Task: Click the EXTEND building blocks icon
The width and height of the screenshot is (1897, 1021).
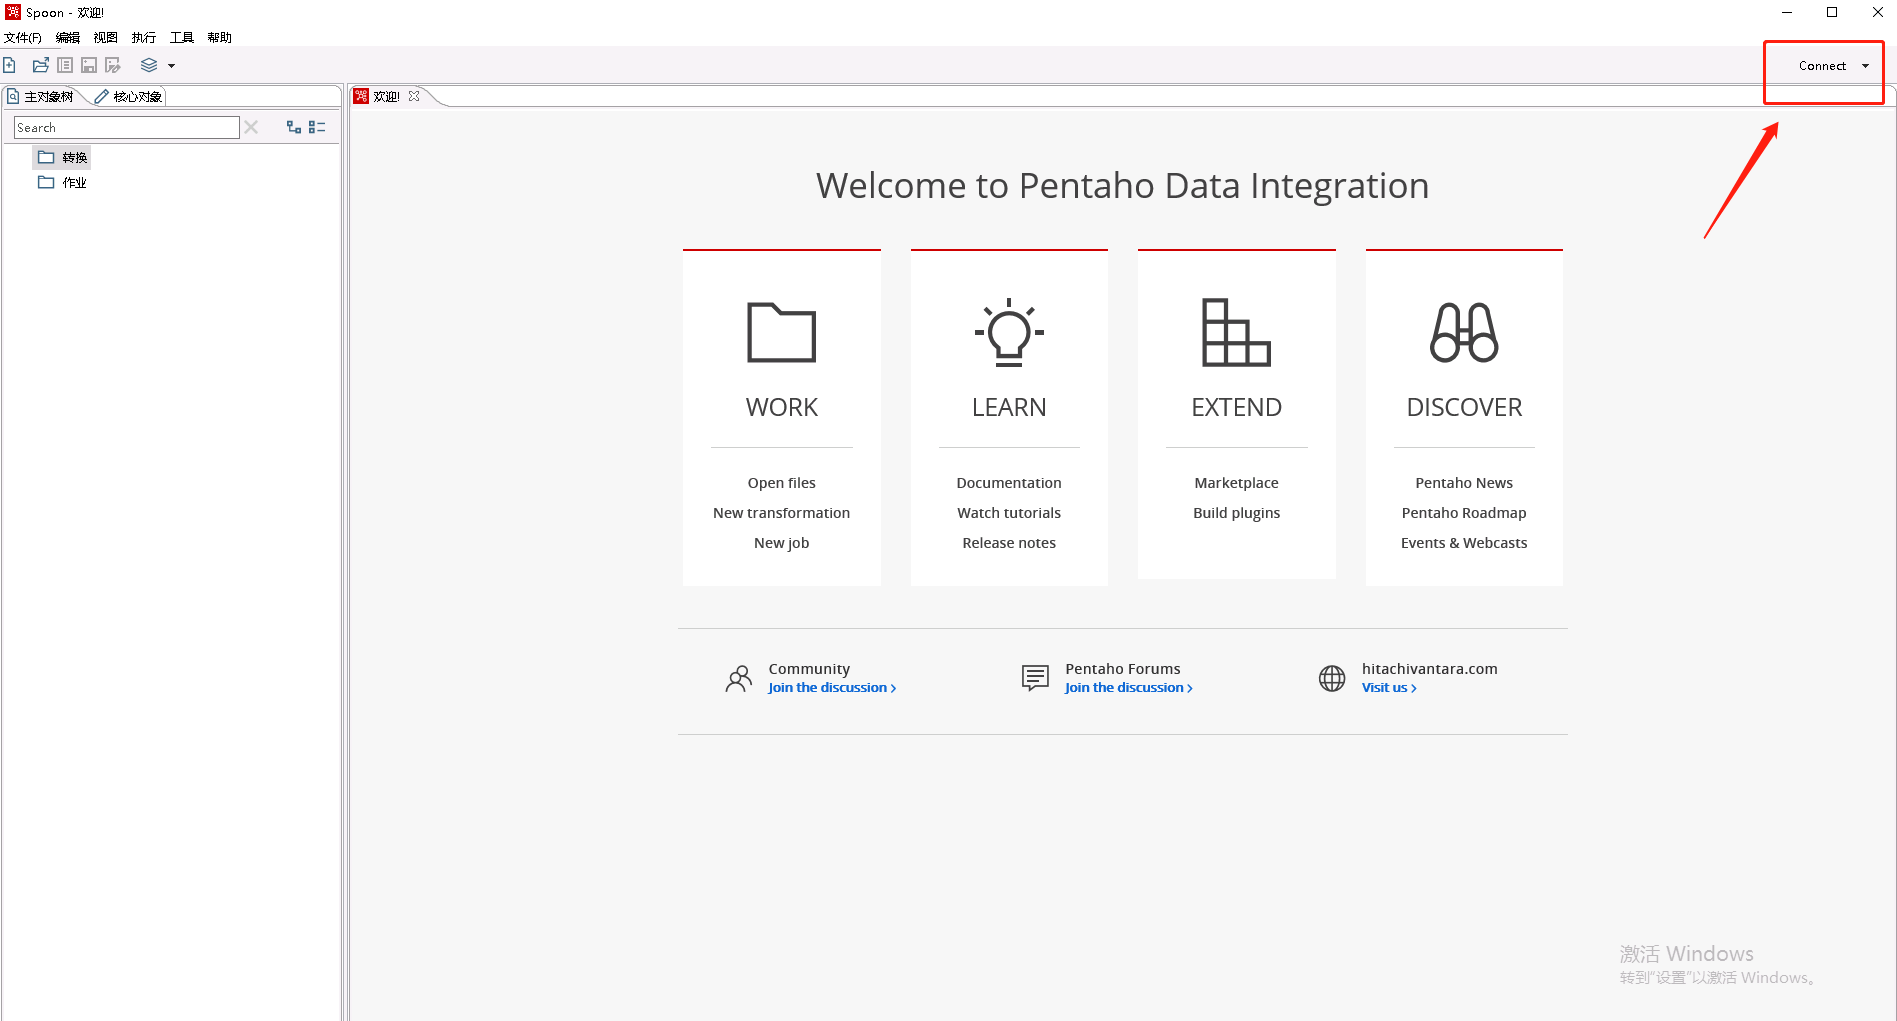Action: pyautogui.click(x=1236, y=332)
